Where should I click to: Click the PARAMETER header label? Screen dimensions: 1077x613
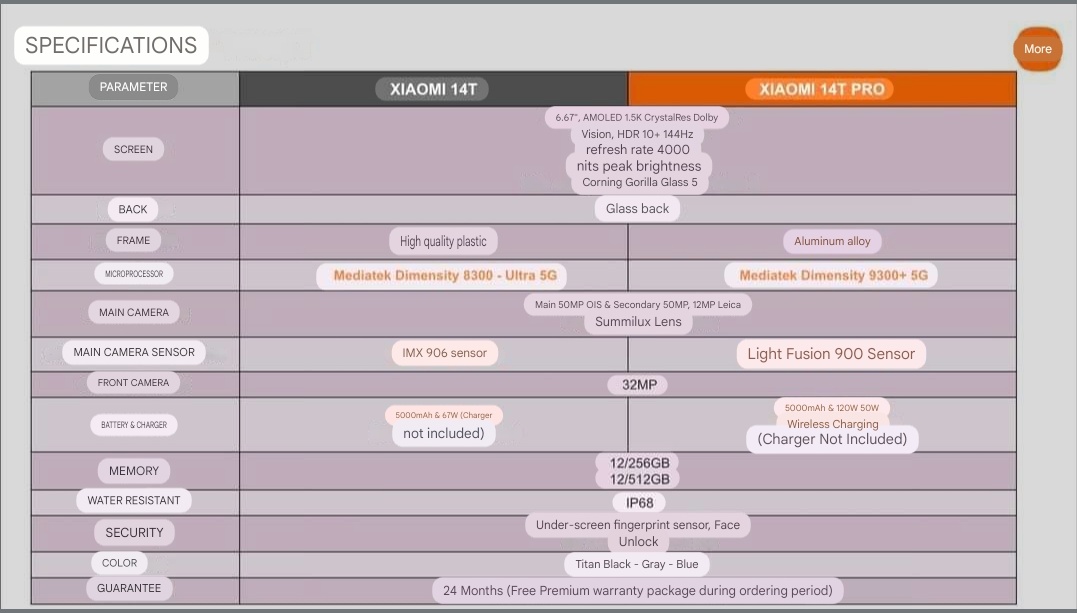pos(133,87)
